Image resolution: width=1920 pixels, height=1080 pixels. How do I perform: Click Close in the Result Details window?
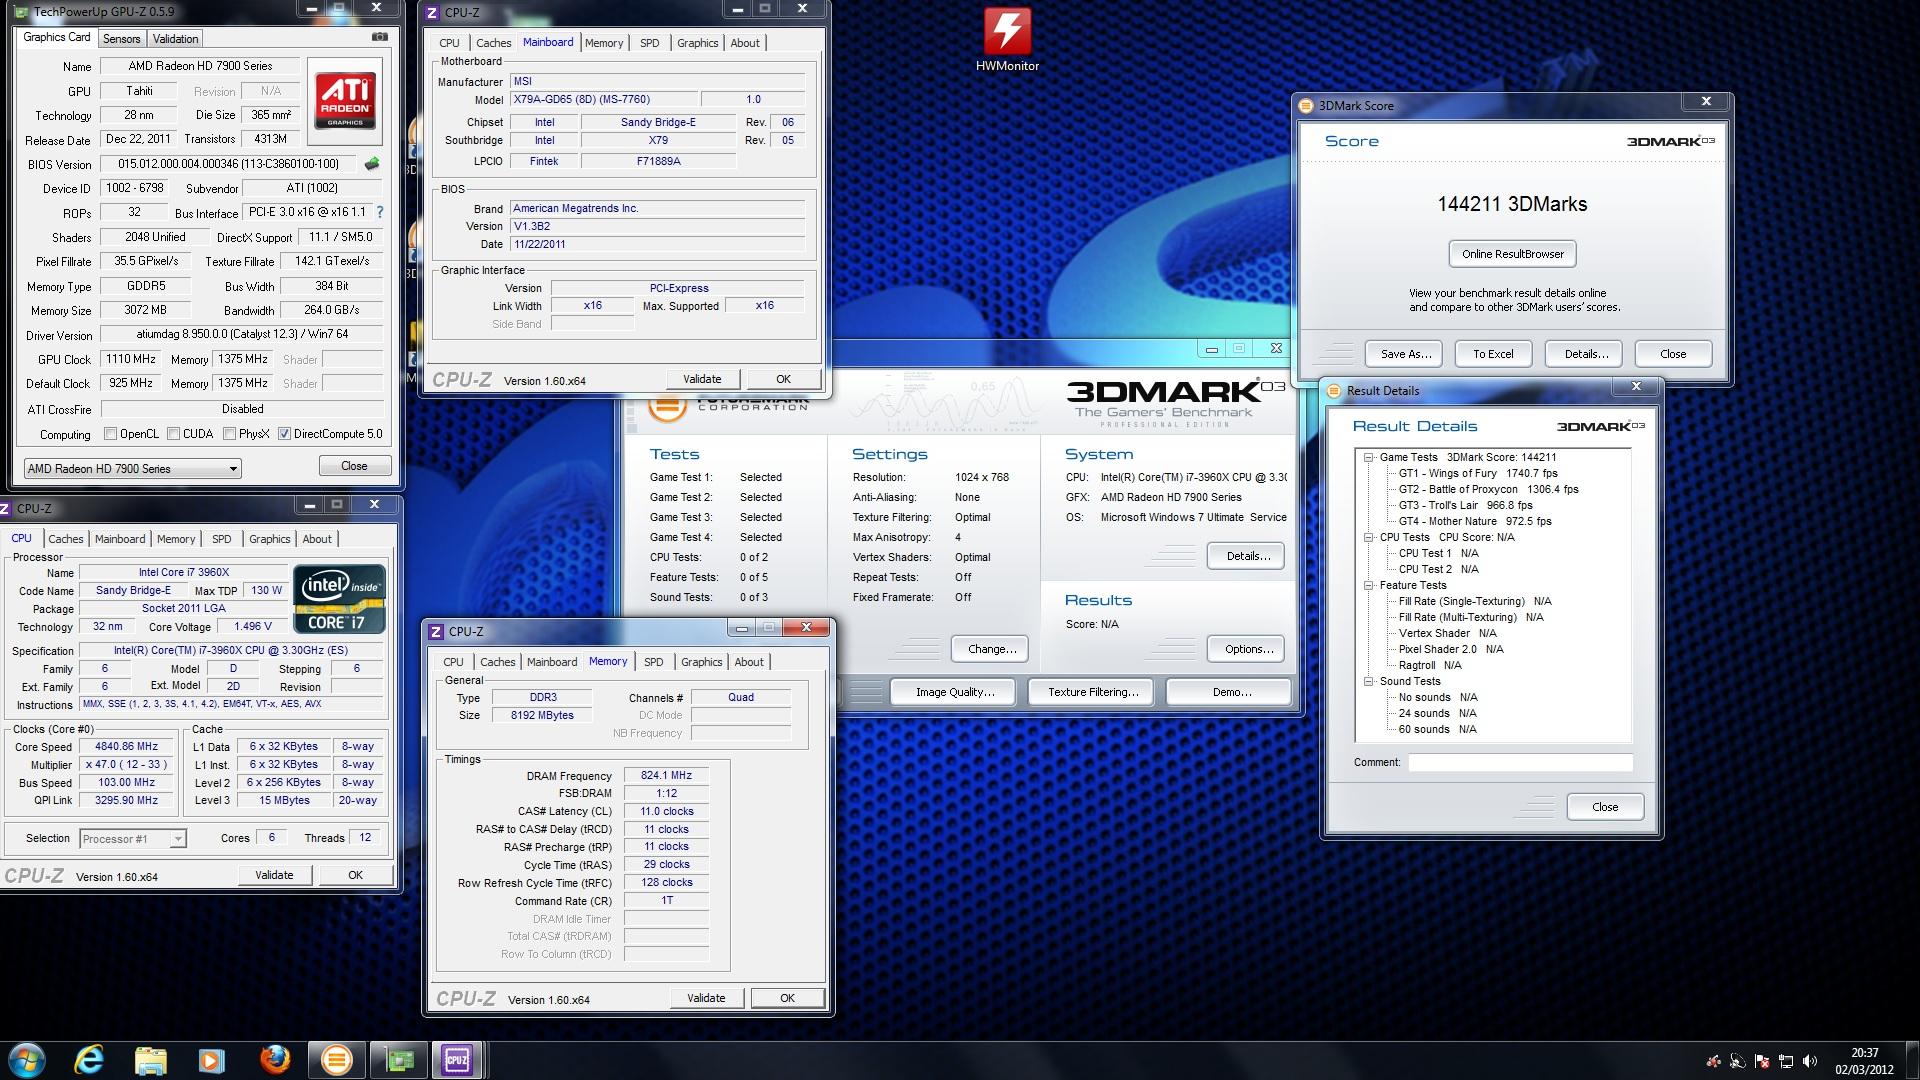[1605, 807]
